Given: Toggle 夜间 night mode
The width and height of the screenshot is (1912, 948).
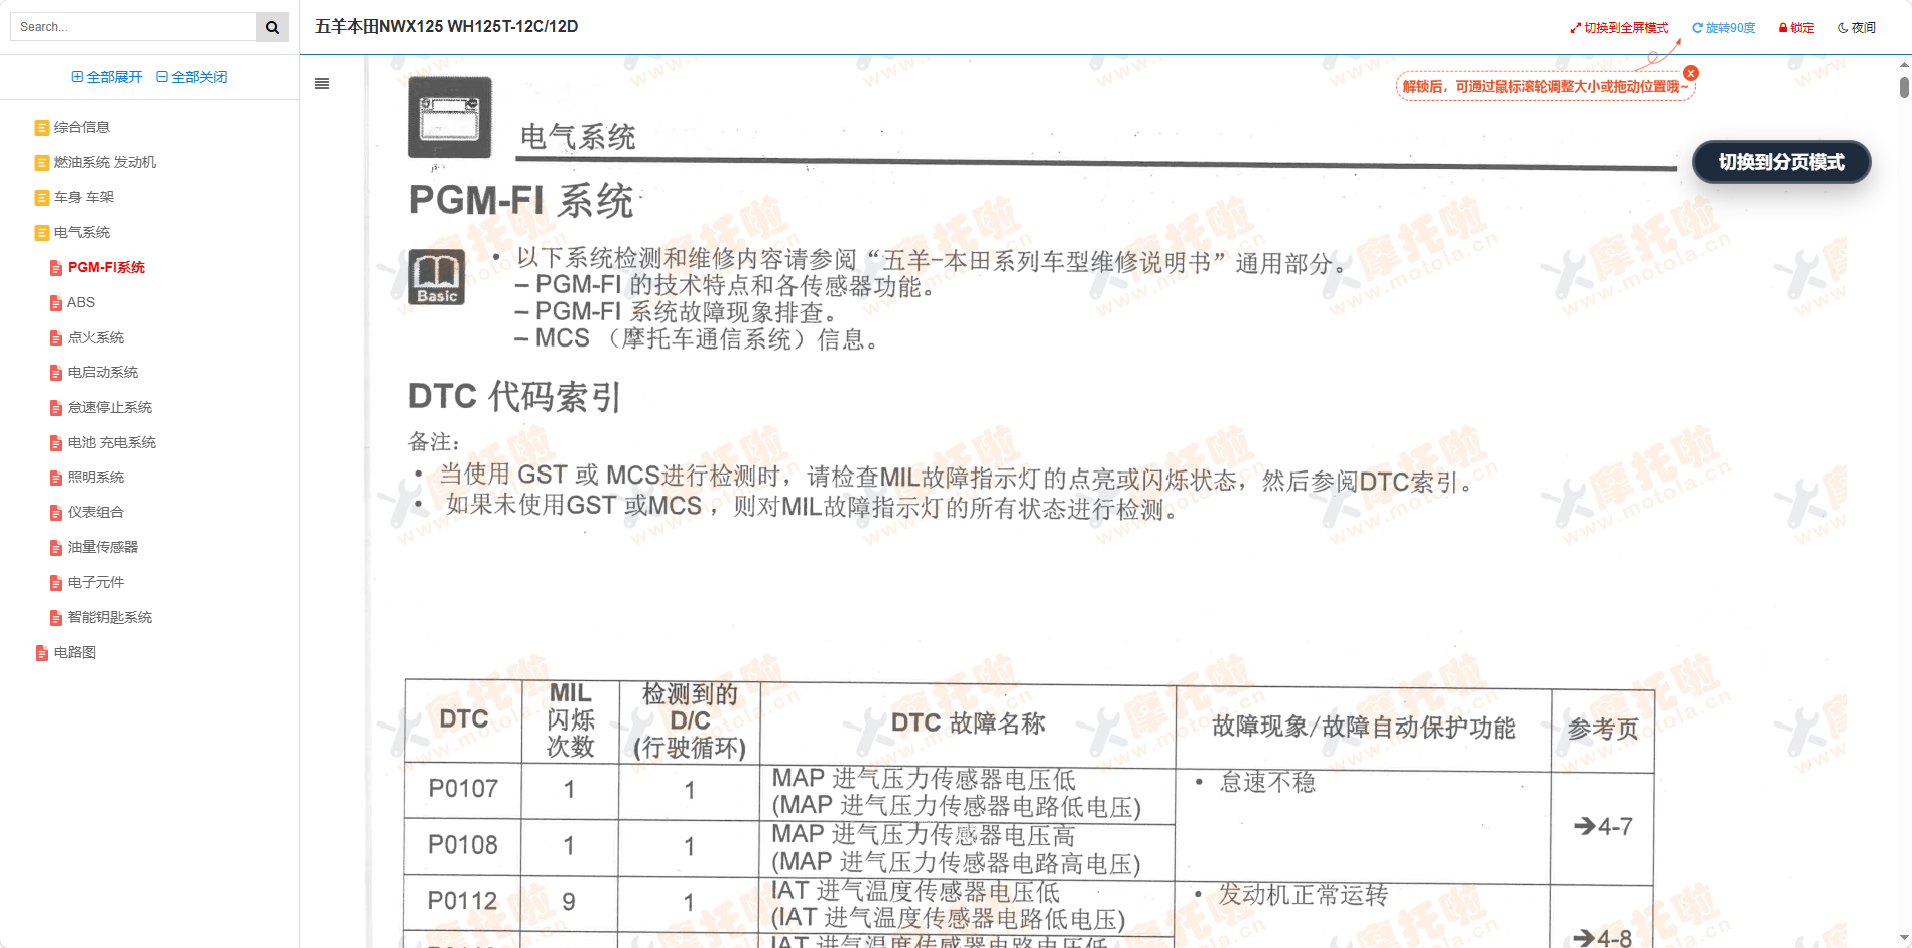Looking at the screenshot, I should point(1857,28).
